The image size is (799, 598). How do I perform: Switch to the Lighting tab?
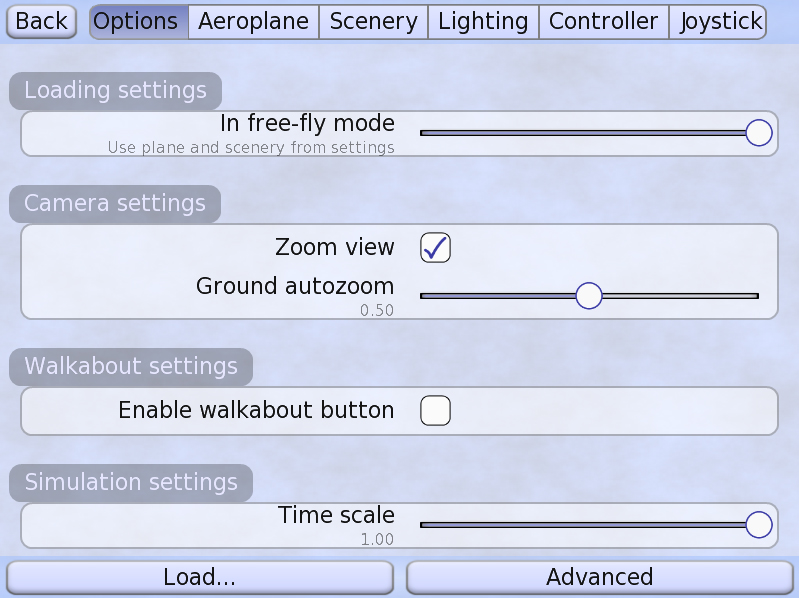(483, 21)
